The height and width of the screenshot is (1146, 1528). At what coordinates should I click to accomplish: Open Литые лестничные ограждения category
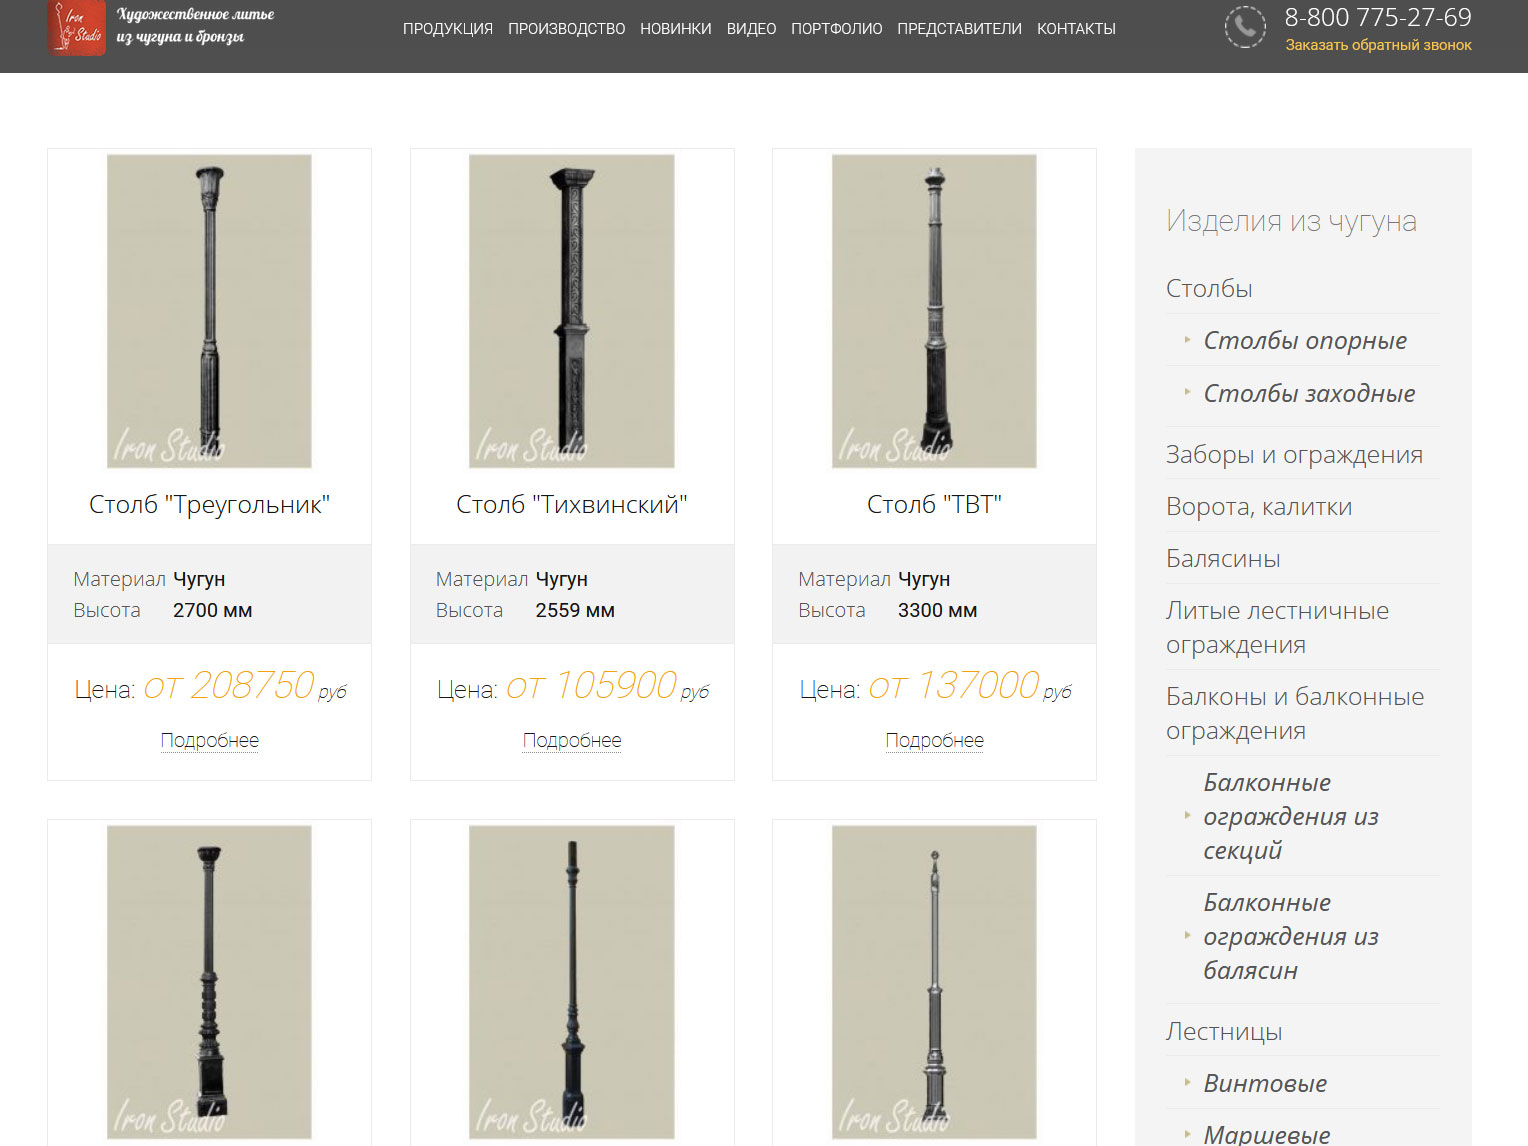1277,627
